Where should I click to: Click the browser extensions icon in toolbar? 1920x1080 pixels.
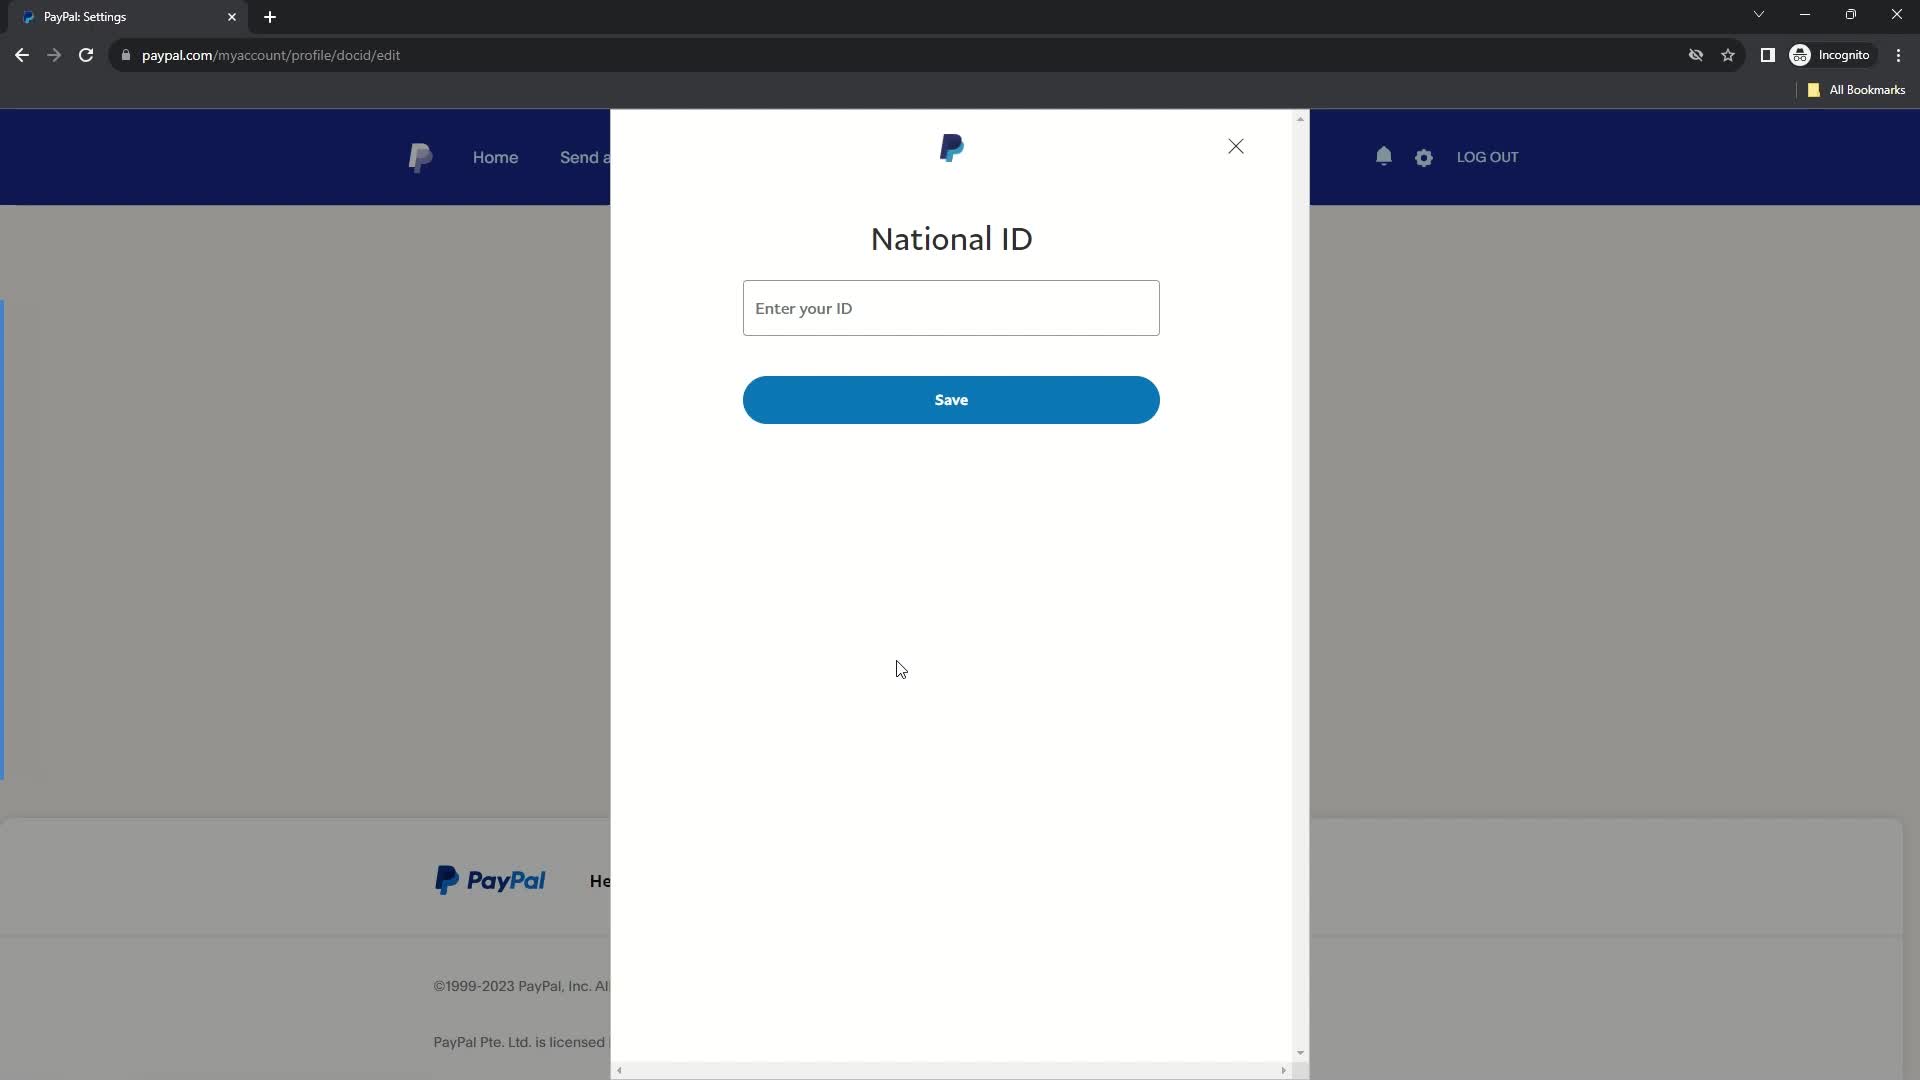coord(1767,55)
